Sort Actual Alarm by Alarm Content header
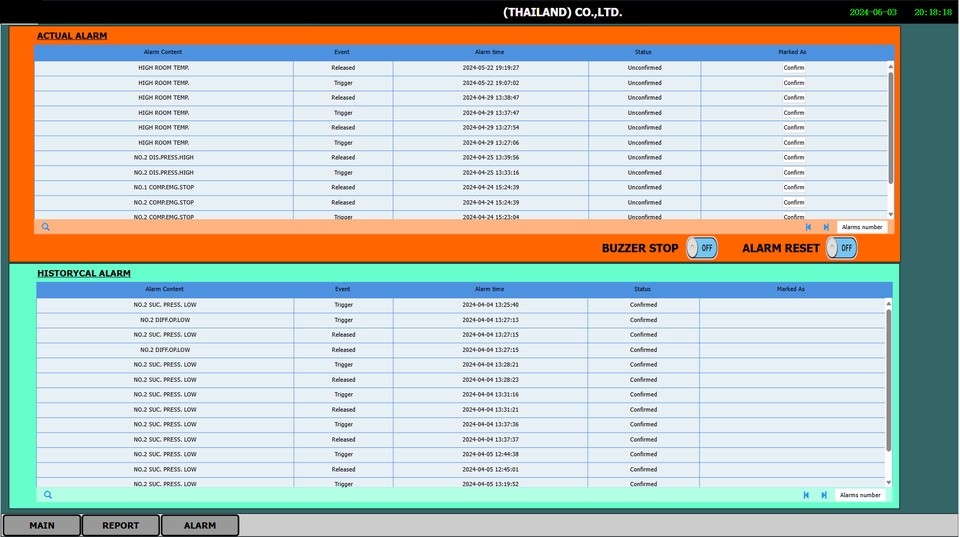This screenshot has width=960, height=537. (x=163, y=52)
